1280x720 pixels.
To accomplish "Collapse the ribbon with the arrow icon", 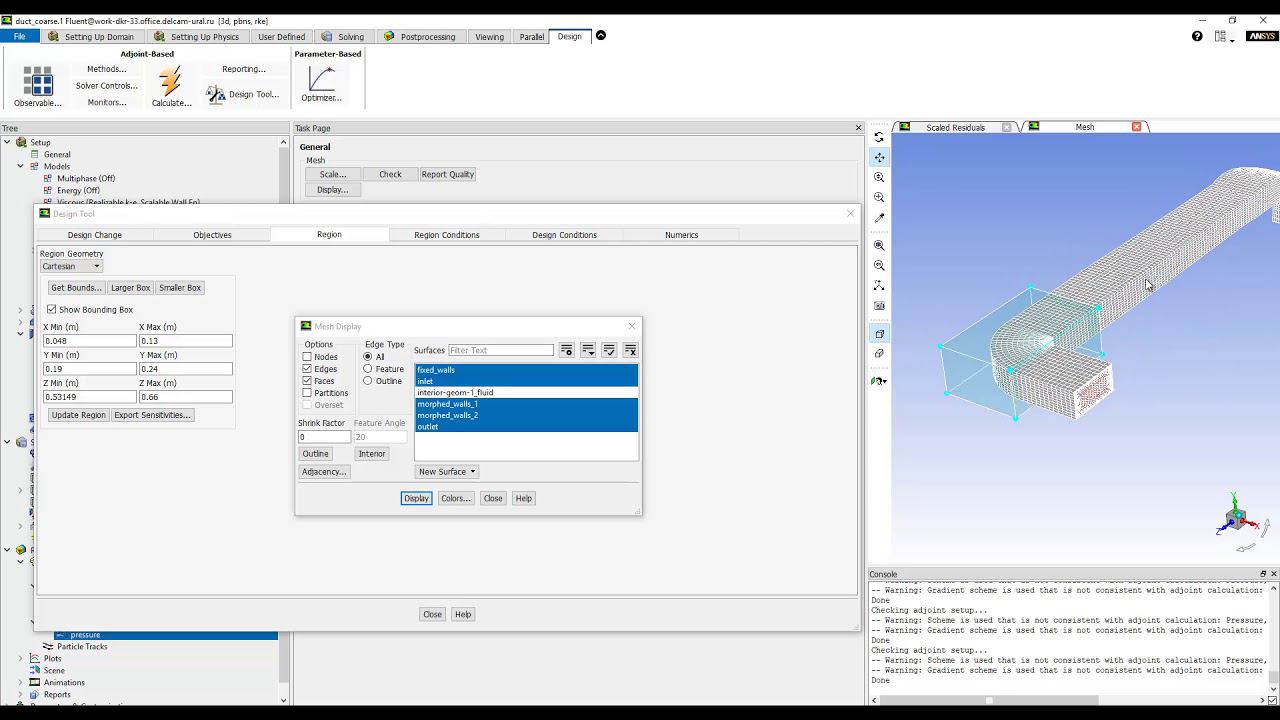I will point(601,36).
